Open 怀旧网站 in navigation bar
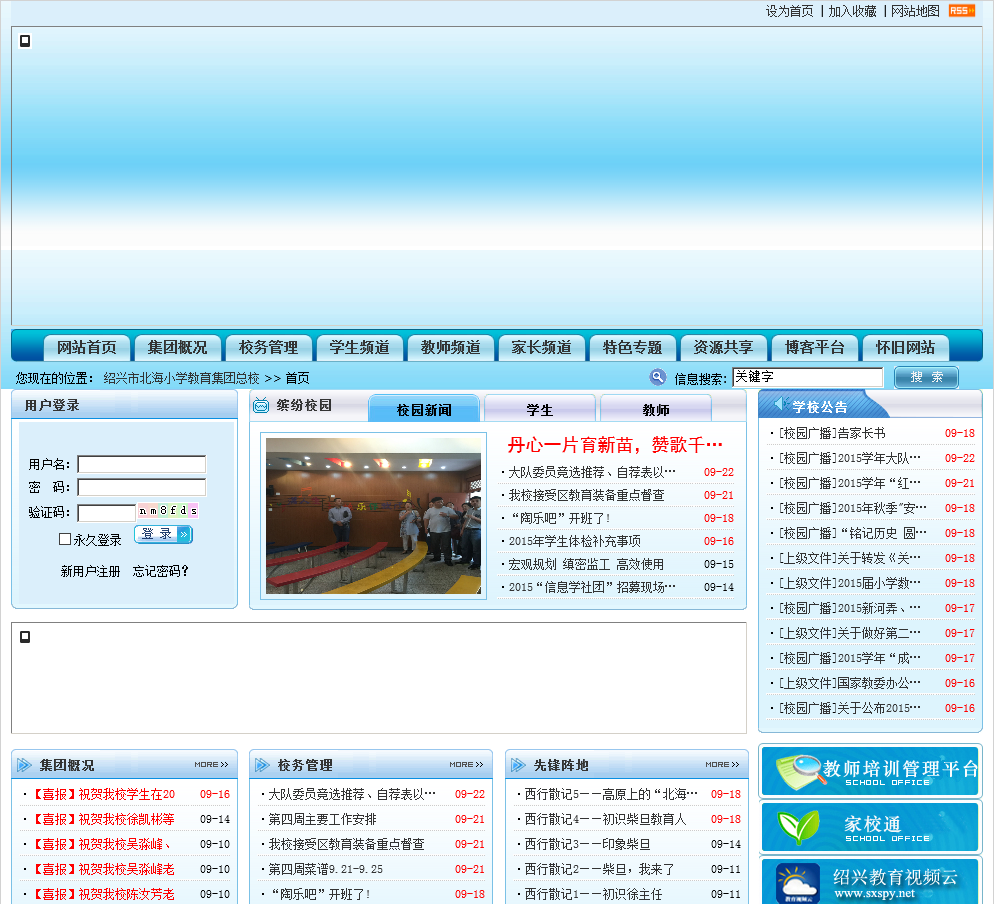The height and width of the screenshot is (904, 994). tap(905, 347)
